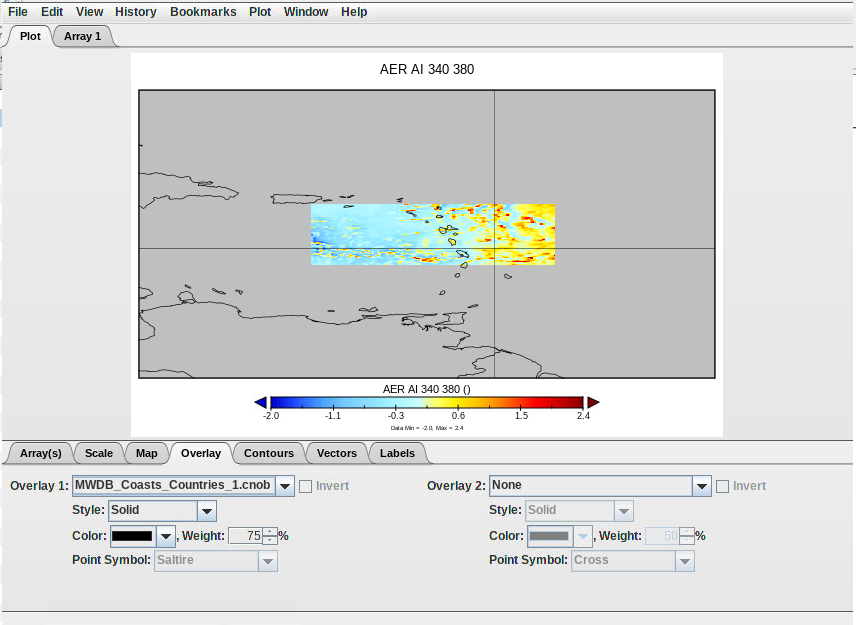Click Overlay 1 black color swatch
Screen dimensions: 856x625
(x=132, y=536)
